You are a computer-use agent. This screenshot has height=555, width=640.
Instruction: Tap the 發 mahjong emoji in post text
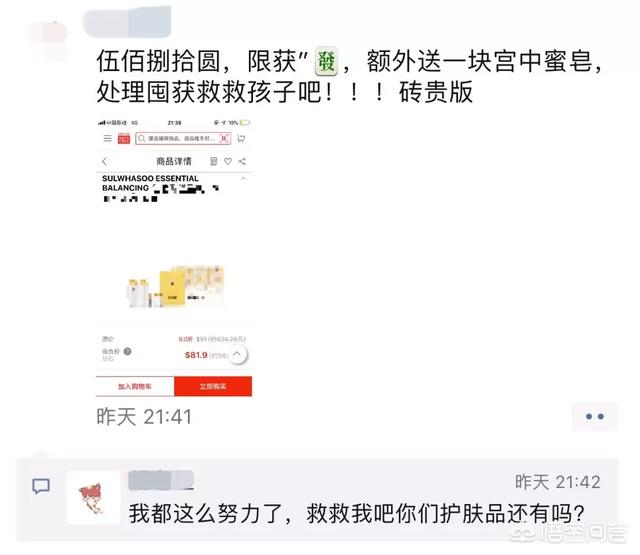pyautogui.click(x=326, y=62)
